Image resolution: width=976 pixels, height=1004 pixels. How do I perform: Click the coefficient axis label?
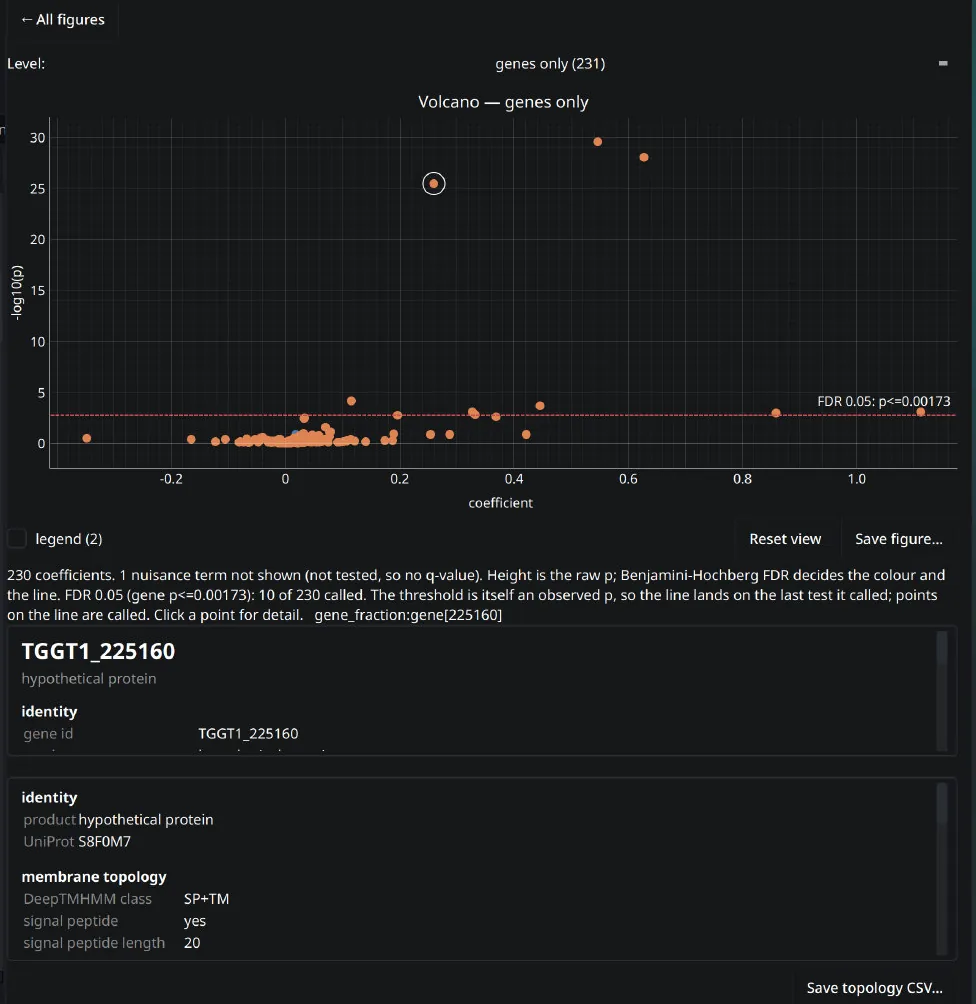click(500, 503)
